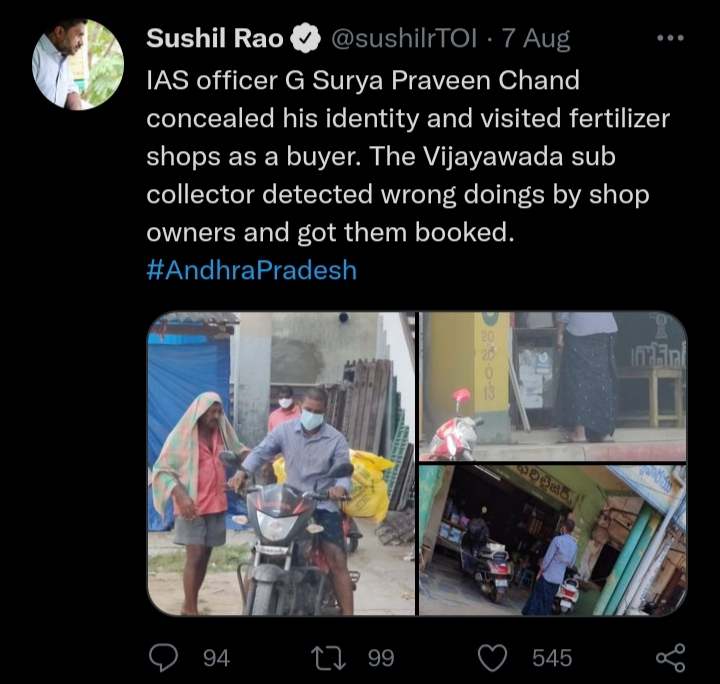Viewport: 720px width, 684px height.
Task: Open the @sushilrTOI handle
Action: [x=404, y=39]
